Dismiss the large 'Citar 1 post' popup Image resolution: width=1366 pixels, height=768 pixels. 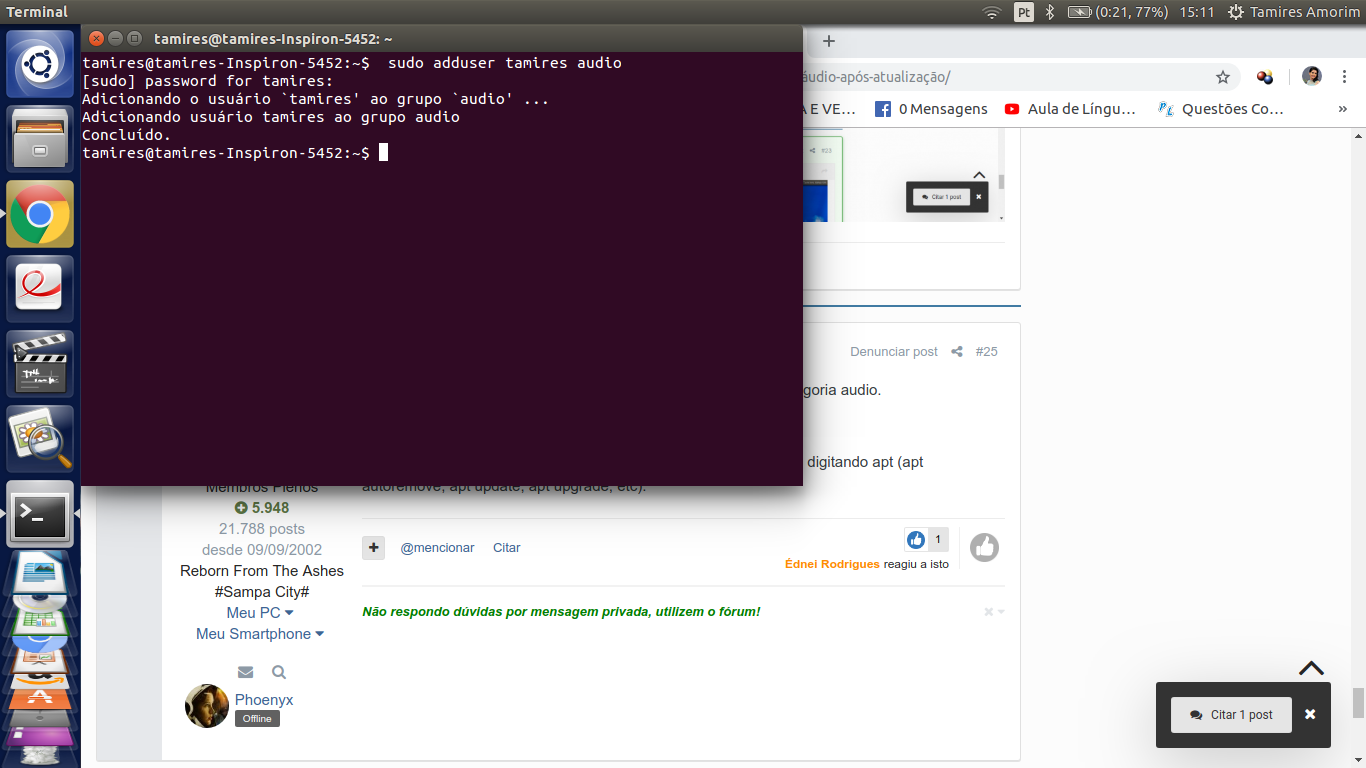pos(1310,715)
